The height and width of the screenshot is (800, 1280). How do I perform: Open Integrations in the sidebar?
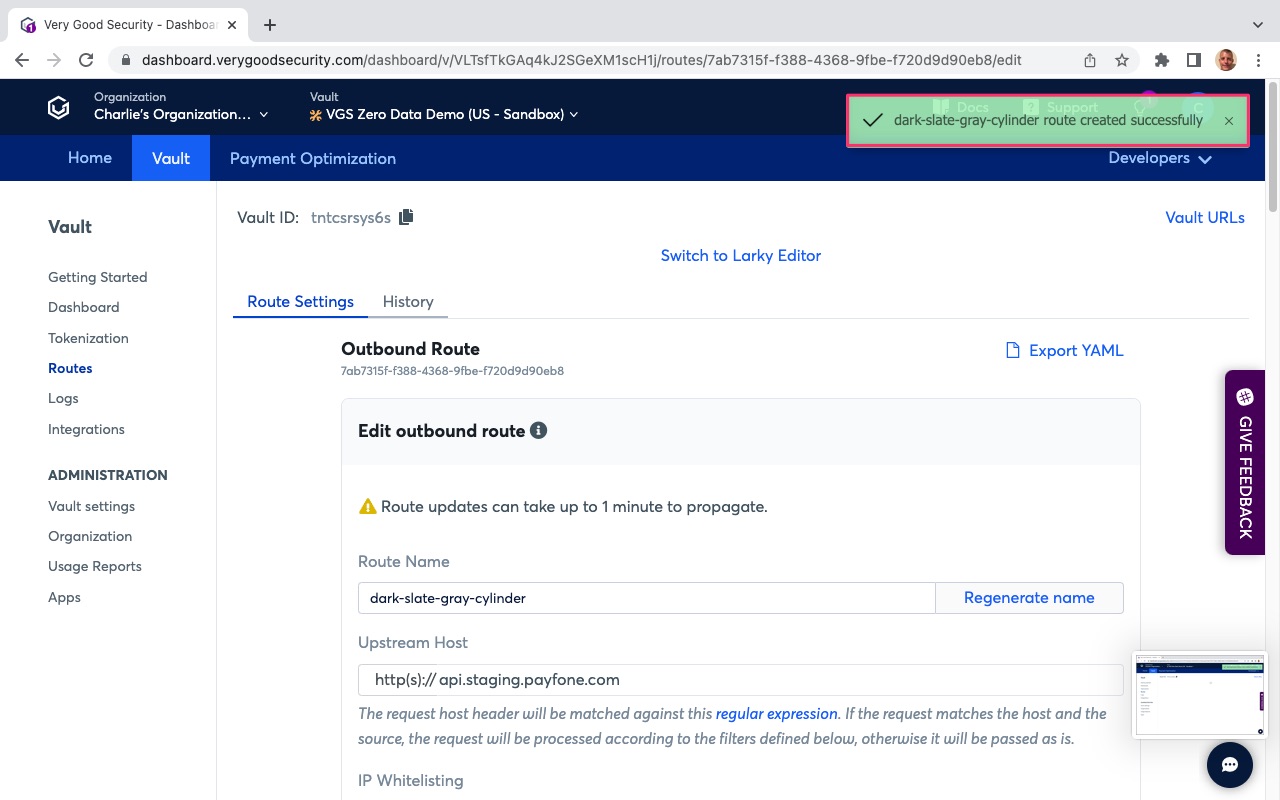click(86, 429)
